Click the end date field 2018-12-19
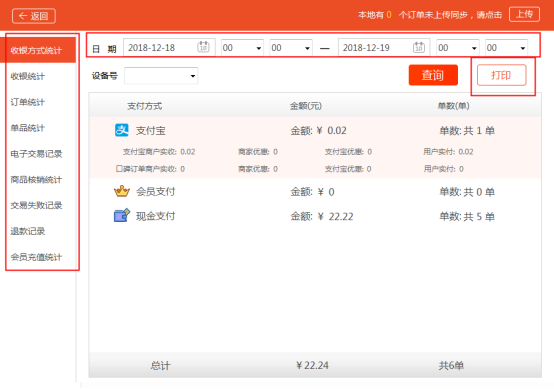 pos(384,47)
